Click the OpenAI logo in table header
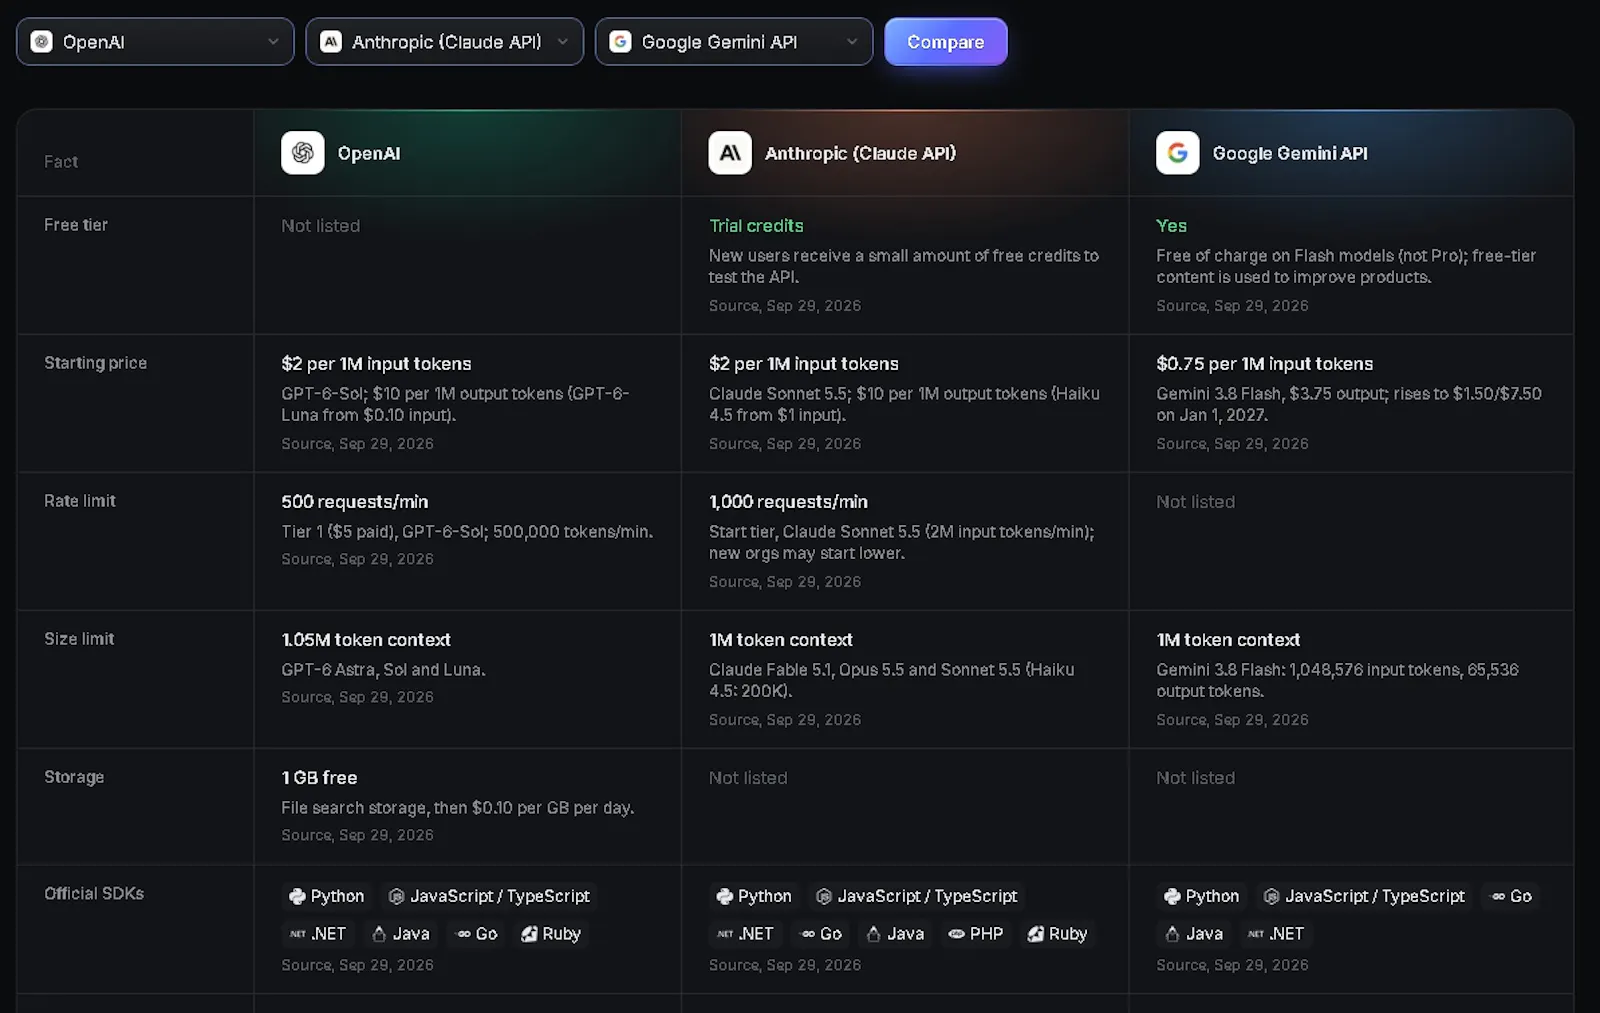The width and height of the screenshot is (1600, 1013). point(303,153)
